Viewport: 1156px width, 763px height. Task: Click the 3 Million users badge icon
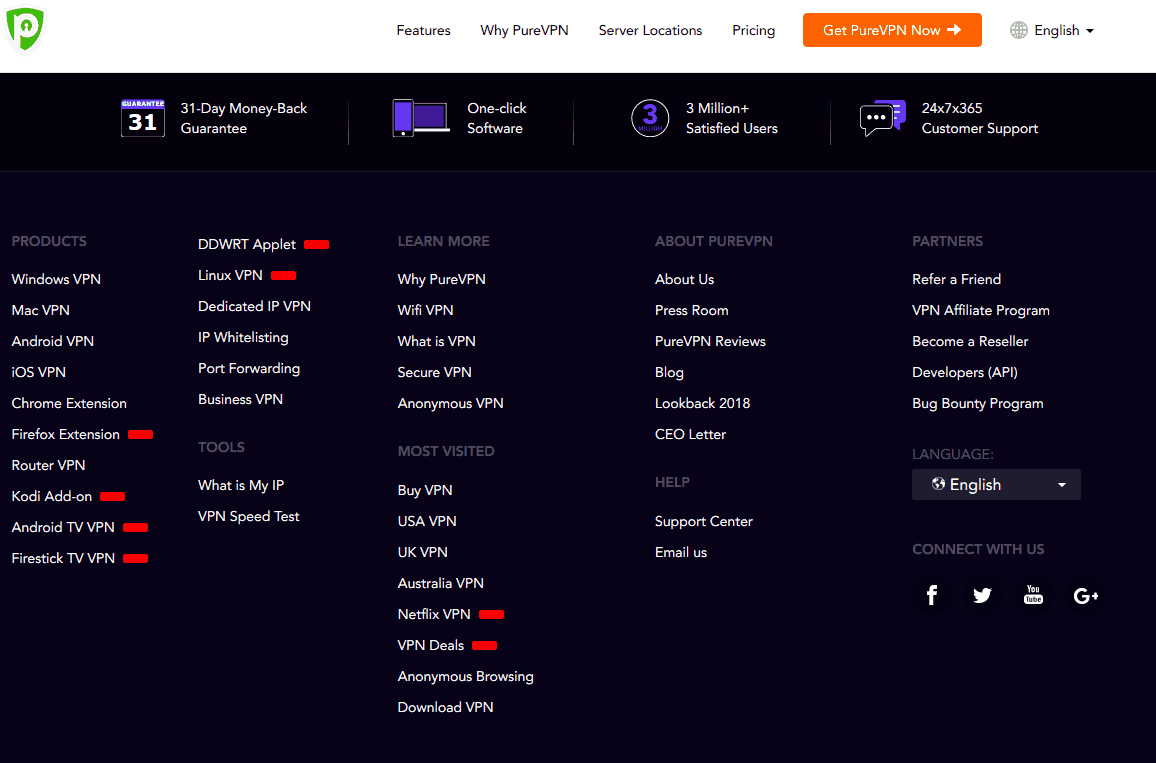tap(650, 118)
